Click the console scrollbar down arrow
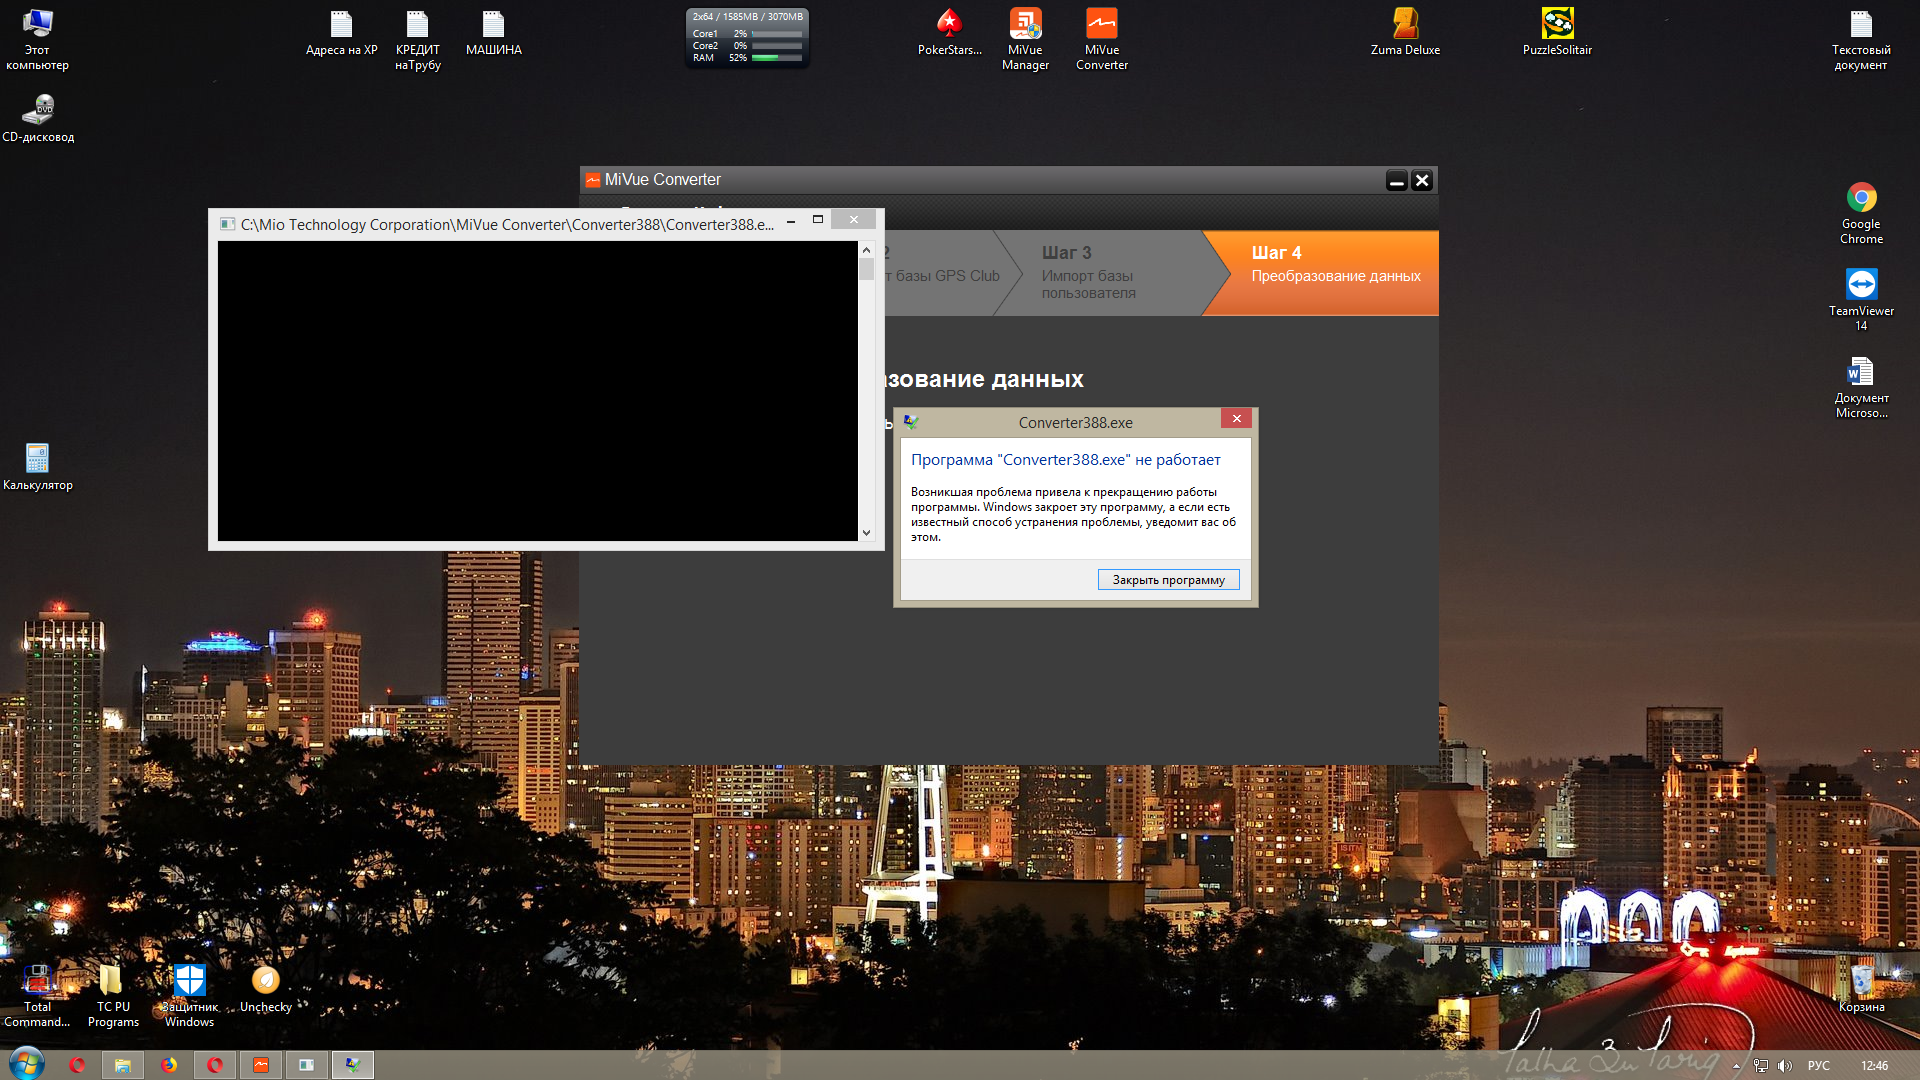Image resolution: width=1920 pixels, height=1080 pixels. point(866,533)
